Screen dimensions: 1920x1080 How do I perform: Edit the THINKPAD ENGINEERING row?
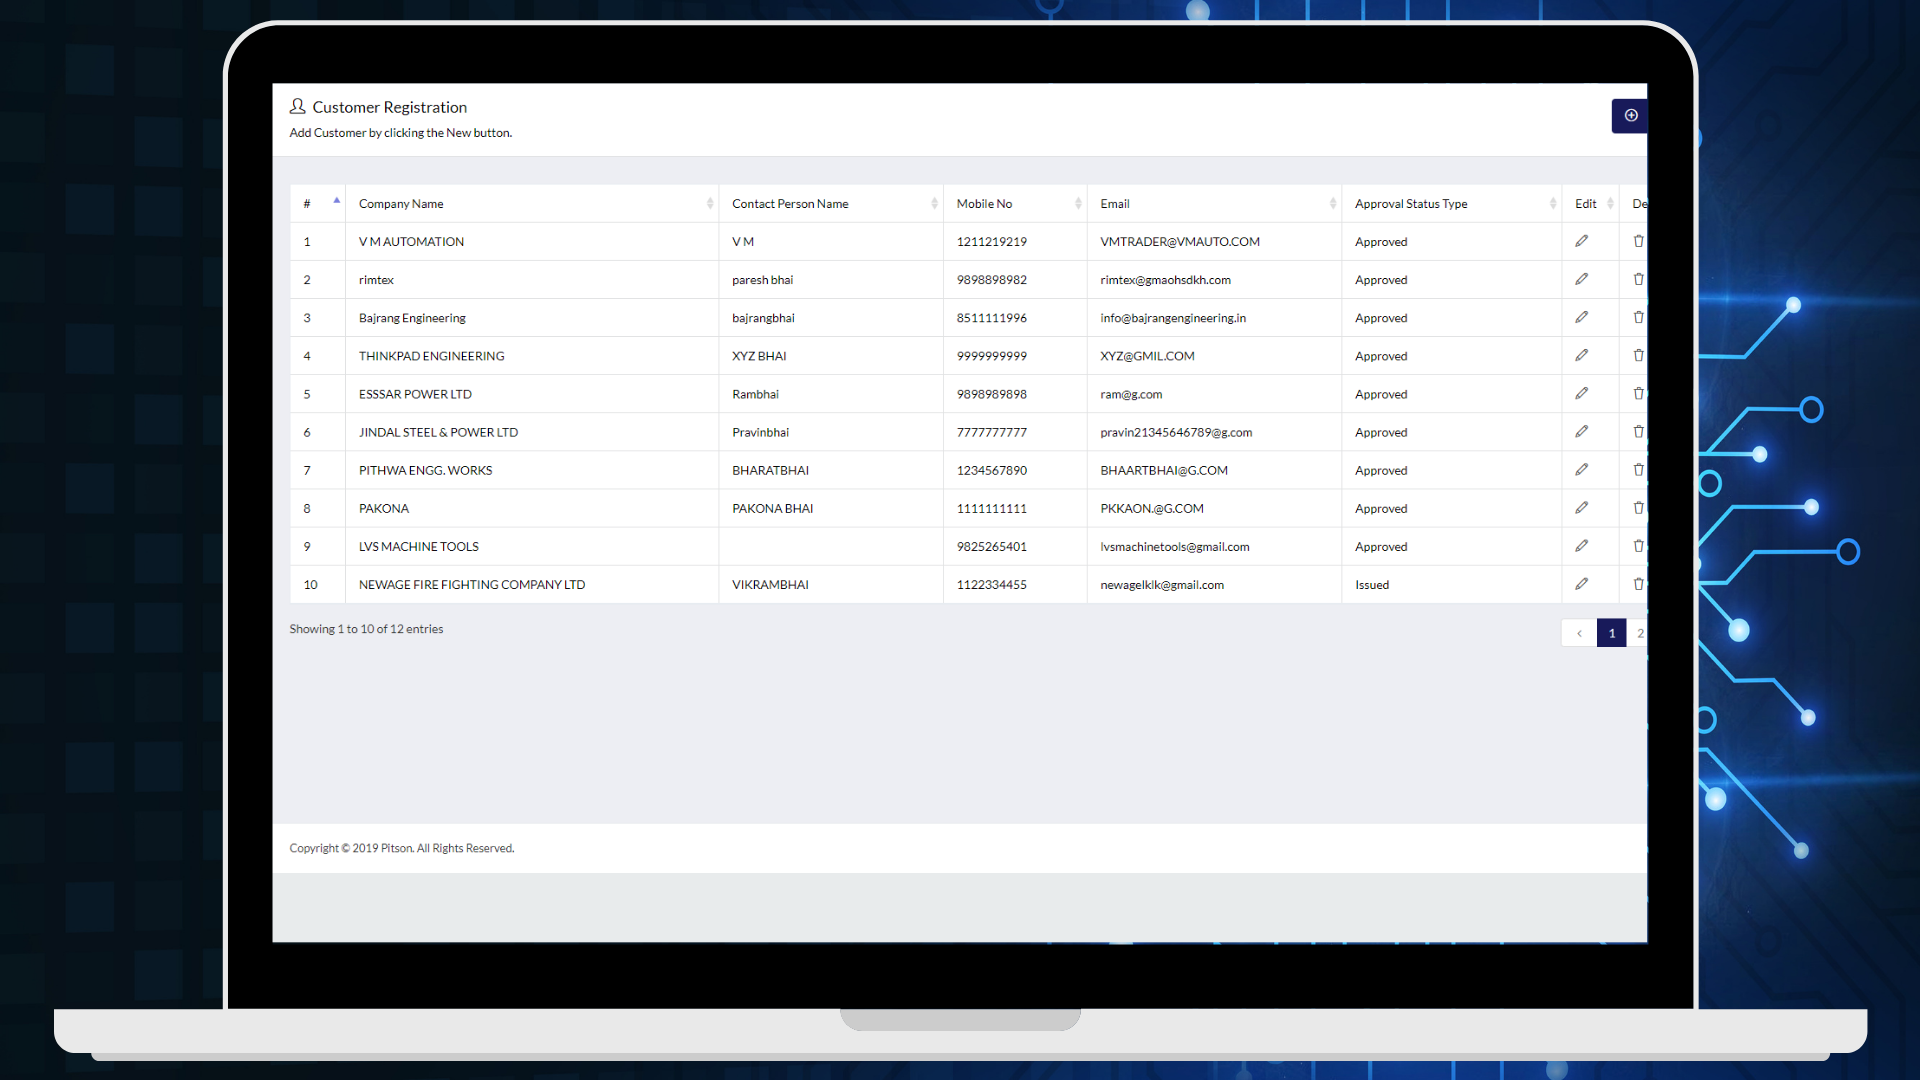coord(1581,355)
